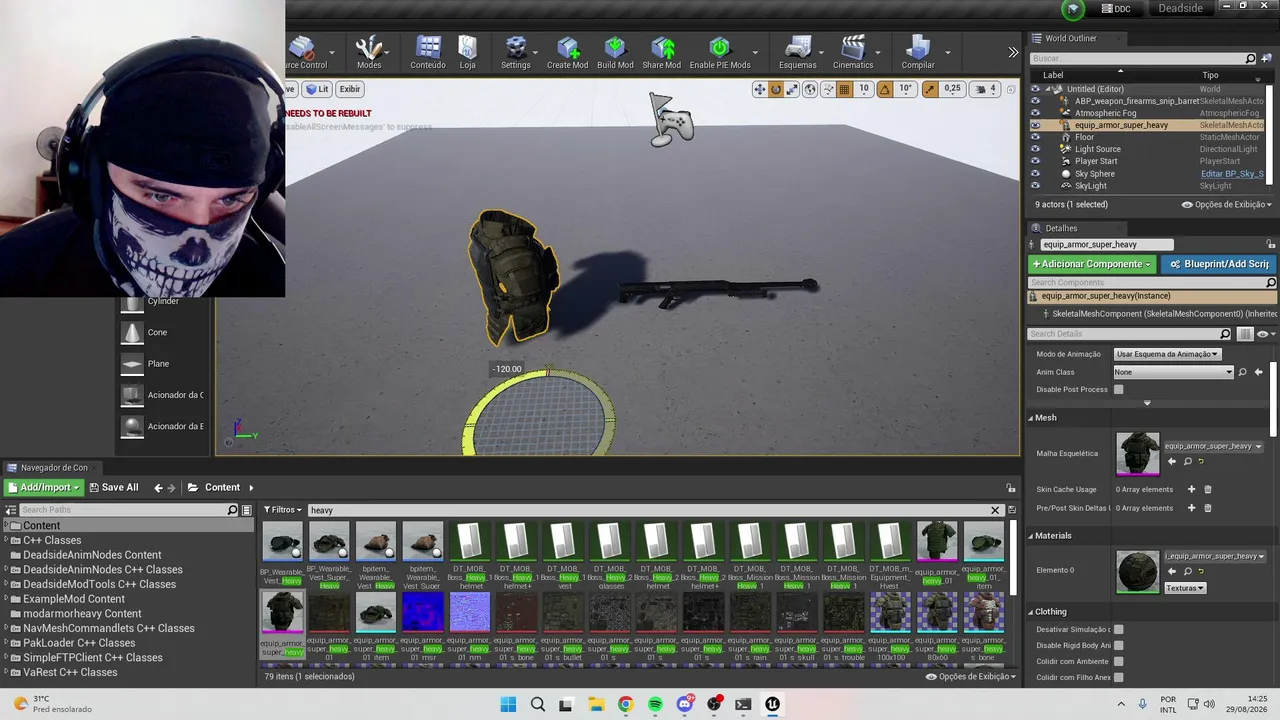This screenshot has width=1280, height=720.
Task: Open the Conteudo content browser button
Action: pyautogui.click(x=428, y=53)
